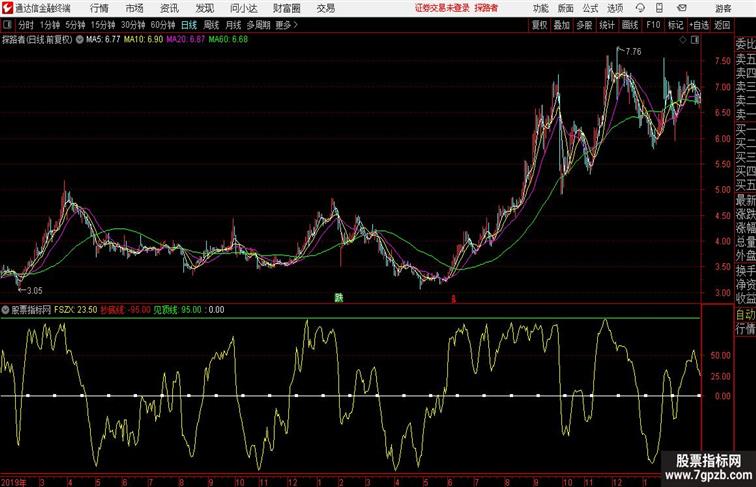Add stock with +自选 button
756x487 pixels.
[699, 25]
